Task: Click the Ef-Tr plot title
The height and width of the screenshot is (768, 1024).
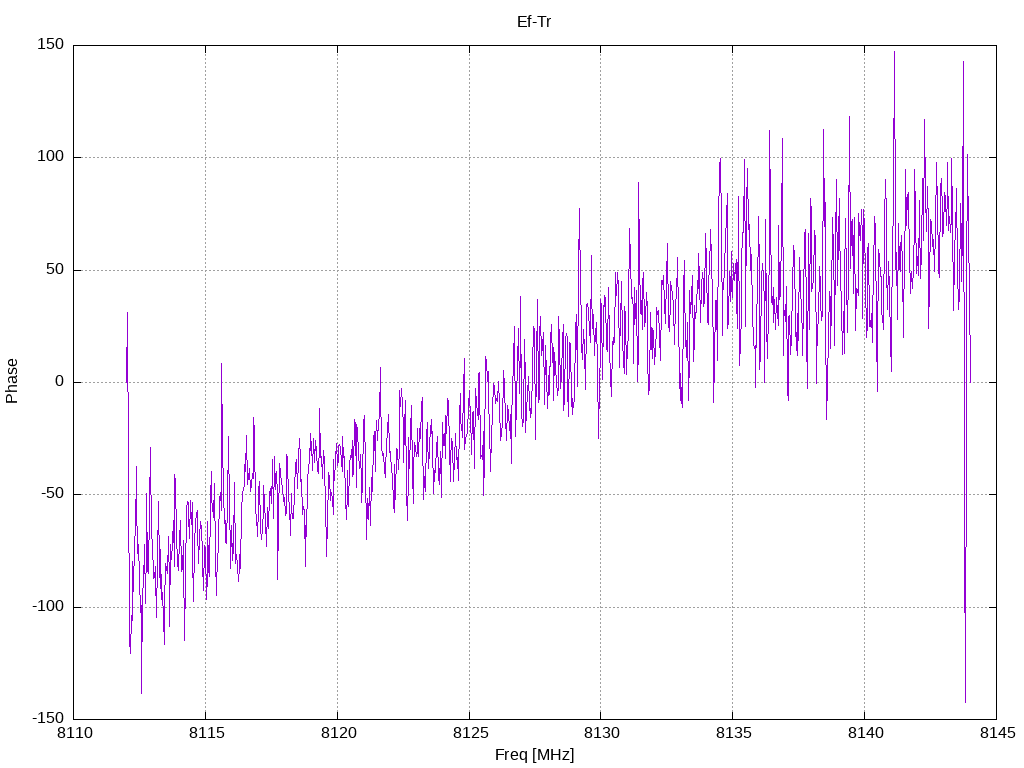Action: (534, 22)
